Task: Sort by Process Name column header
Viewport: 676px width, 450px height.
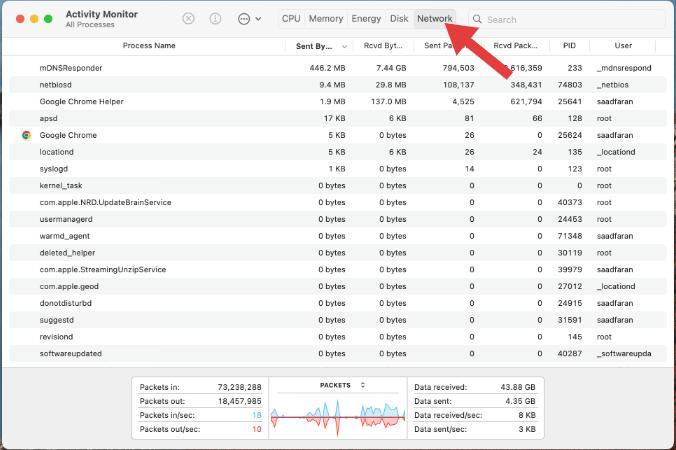Action: pos(149,45)
